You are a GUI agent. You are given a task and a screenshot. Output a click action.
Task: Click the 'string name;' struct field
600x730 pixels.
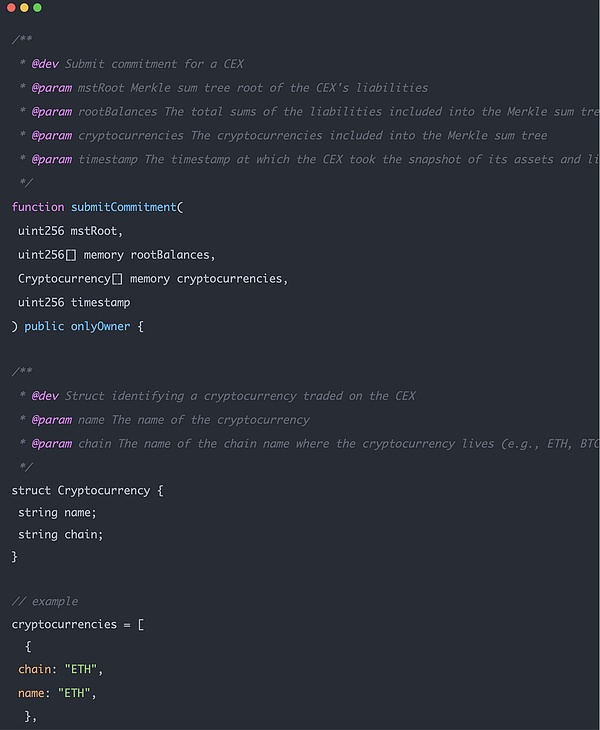(x=57, y=513)
